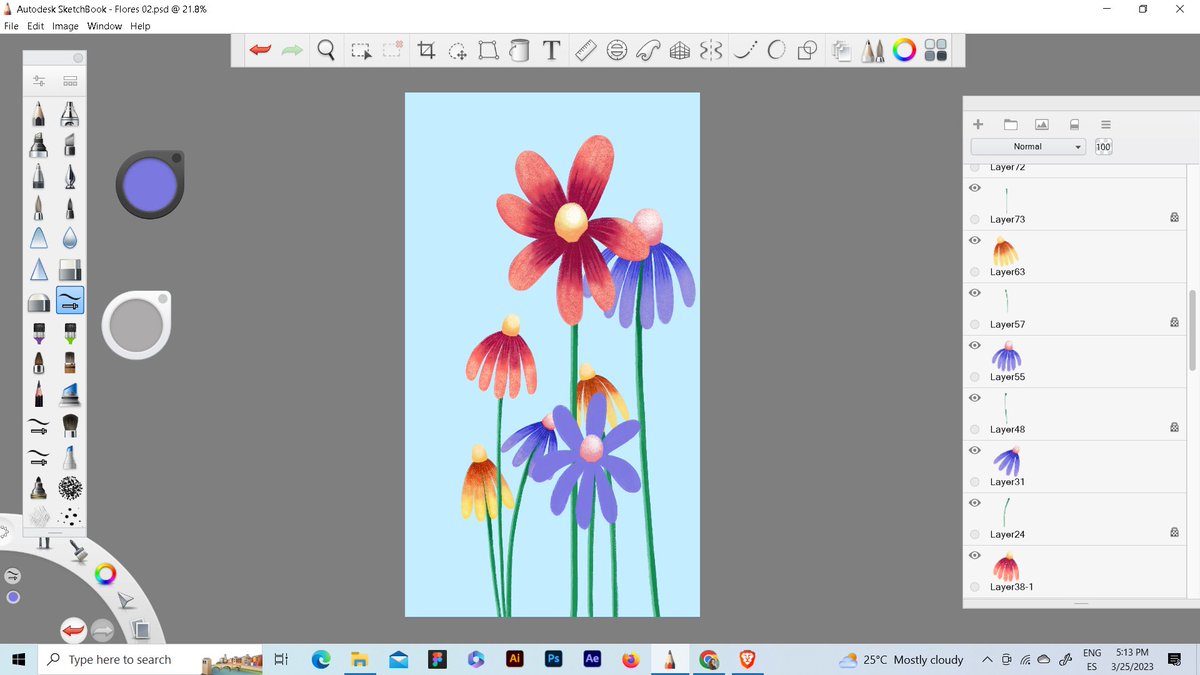Toggle the transparency lock on Layer24
1200x675 pixels.
(x=1174, y=534)
